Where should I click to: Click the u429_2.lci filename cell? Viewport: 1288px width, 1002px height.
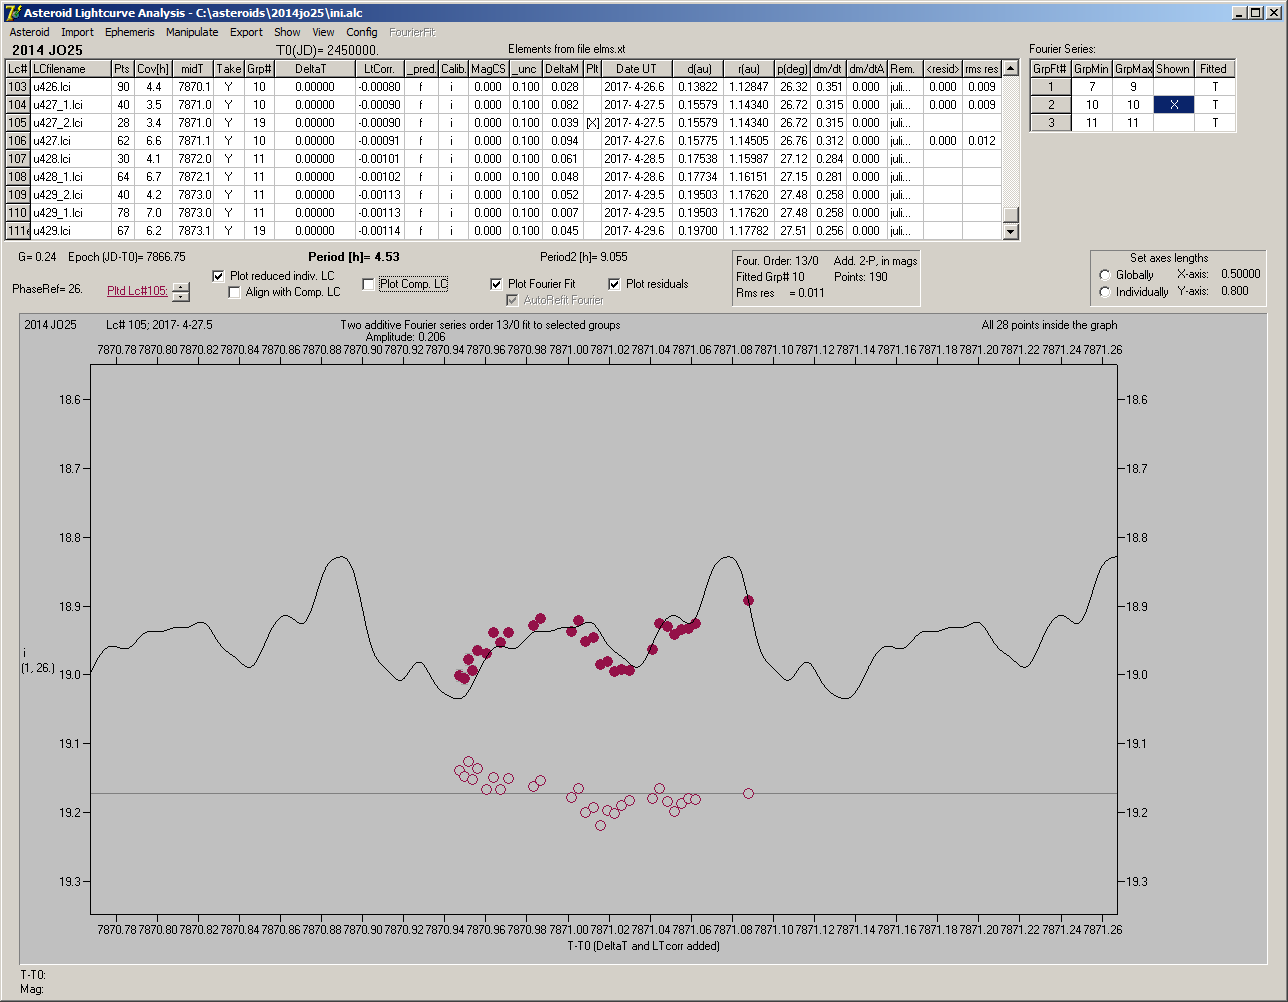pyautogui.click(x=70, y=195)
